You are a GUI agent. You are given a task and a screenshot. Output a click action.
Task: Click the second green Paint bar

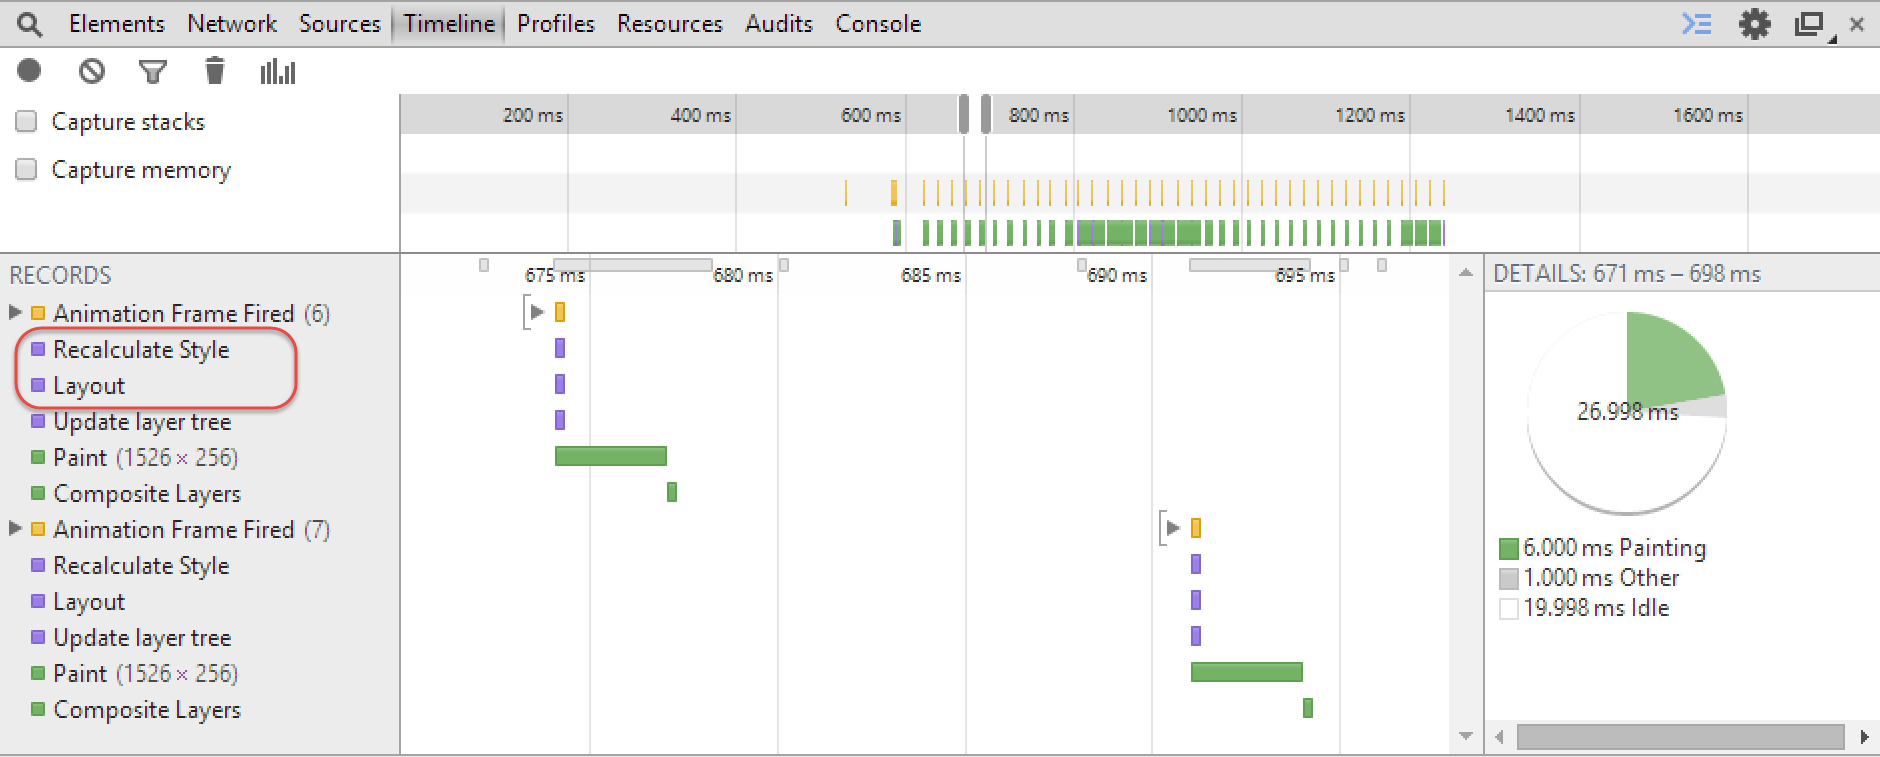point(1247,672)
